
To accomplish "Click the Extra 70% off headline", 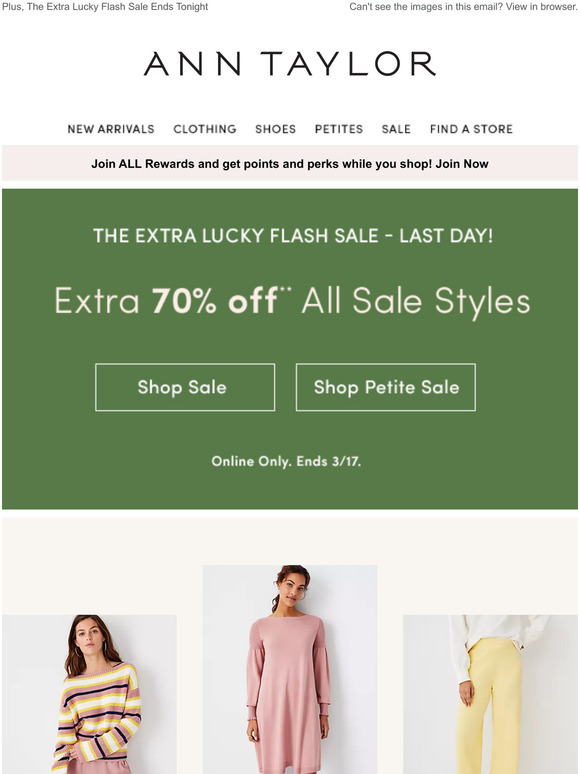I will [292, 300].
